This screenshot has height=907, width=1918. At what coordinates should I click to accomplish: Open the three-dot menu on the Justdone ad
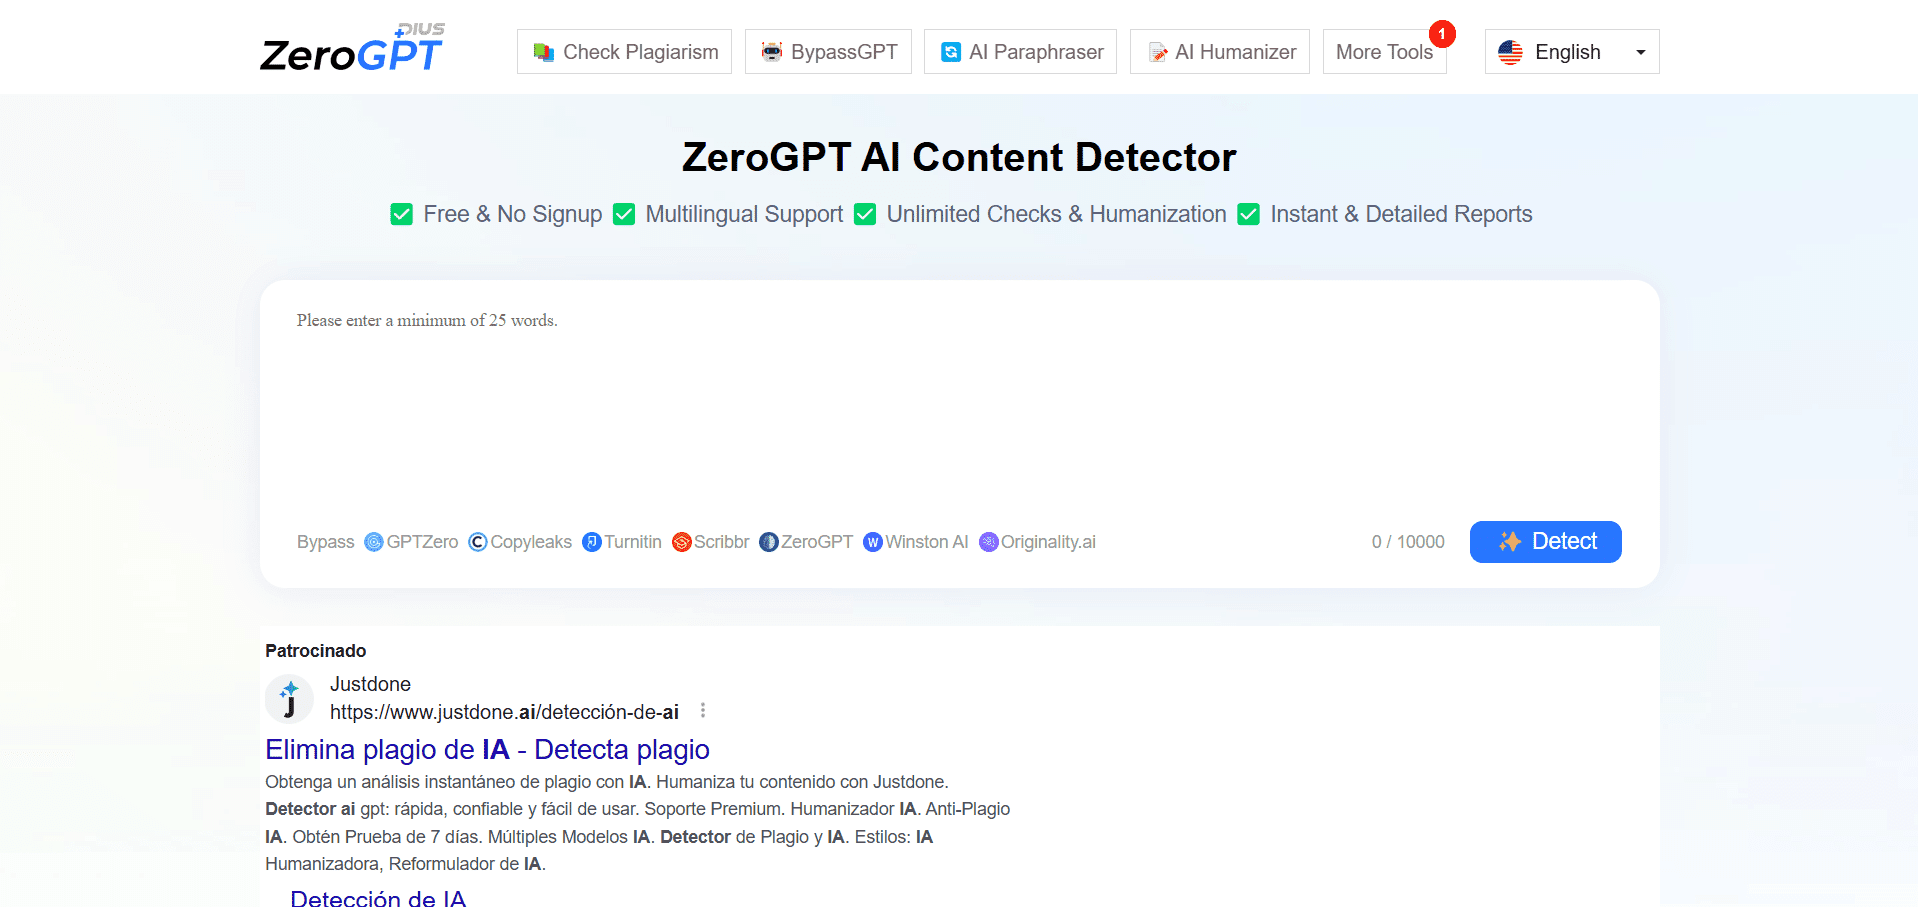pos(702,710)
